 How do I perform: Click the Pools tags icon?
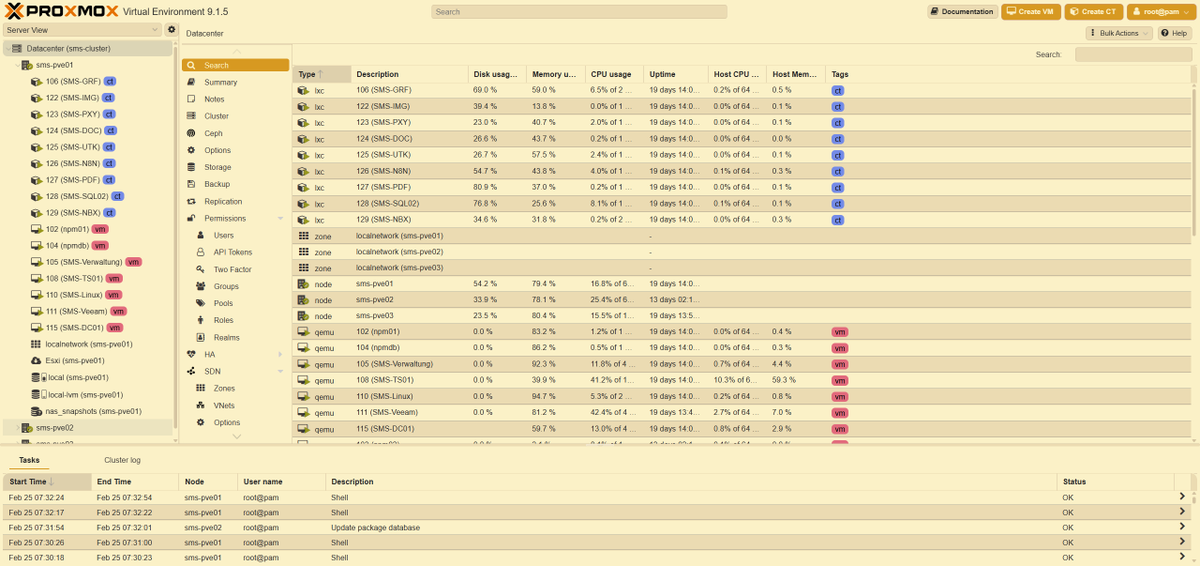(x=201, y=303)
